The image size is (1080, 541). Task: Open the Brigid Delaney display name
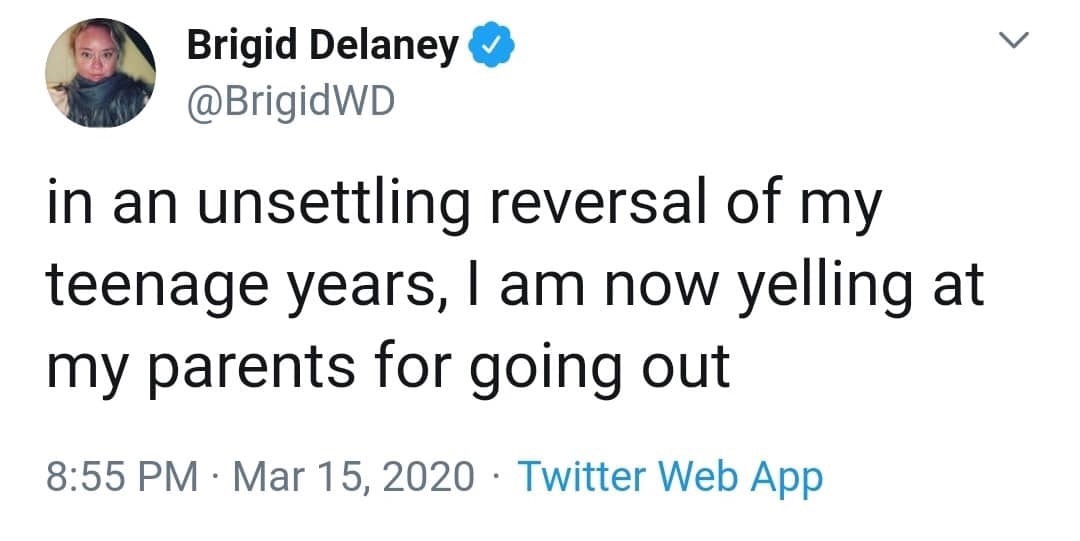click(x=322, y=46)
